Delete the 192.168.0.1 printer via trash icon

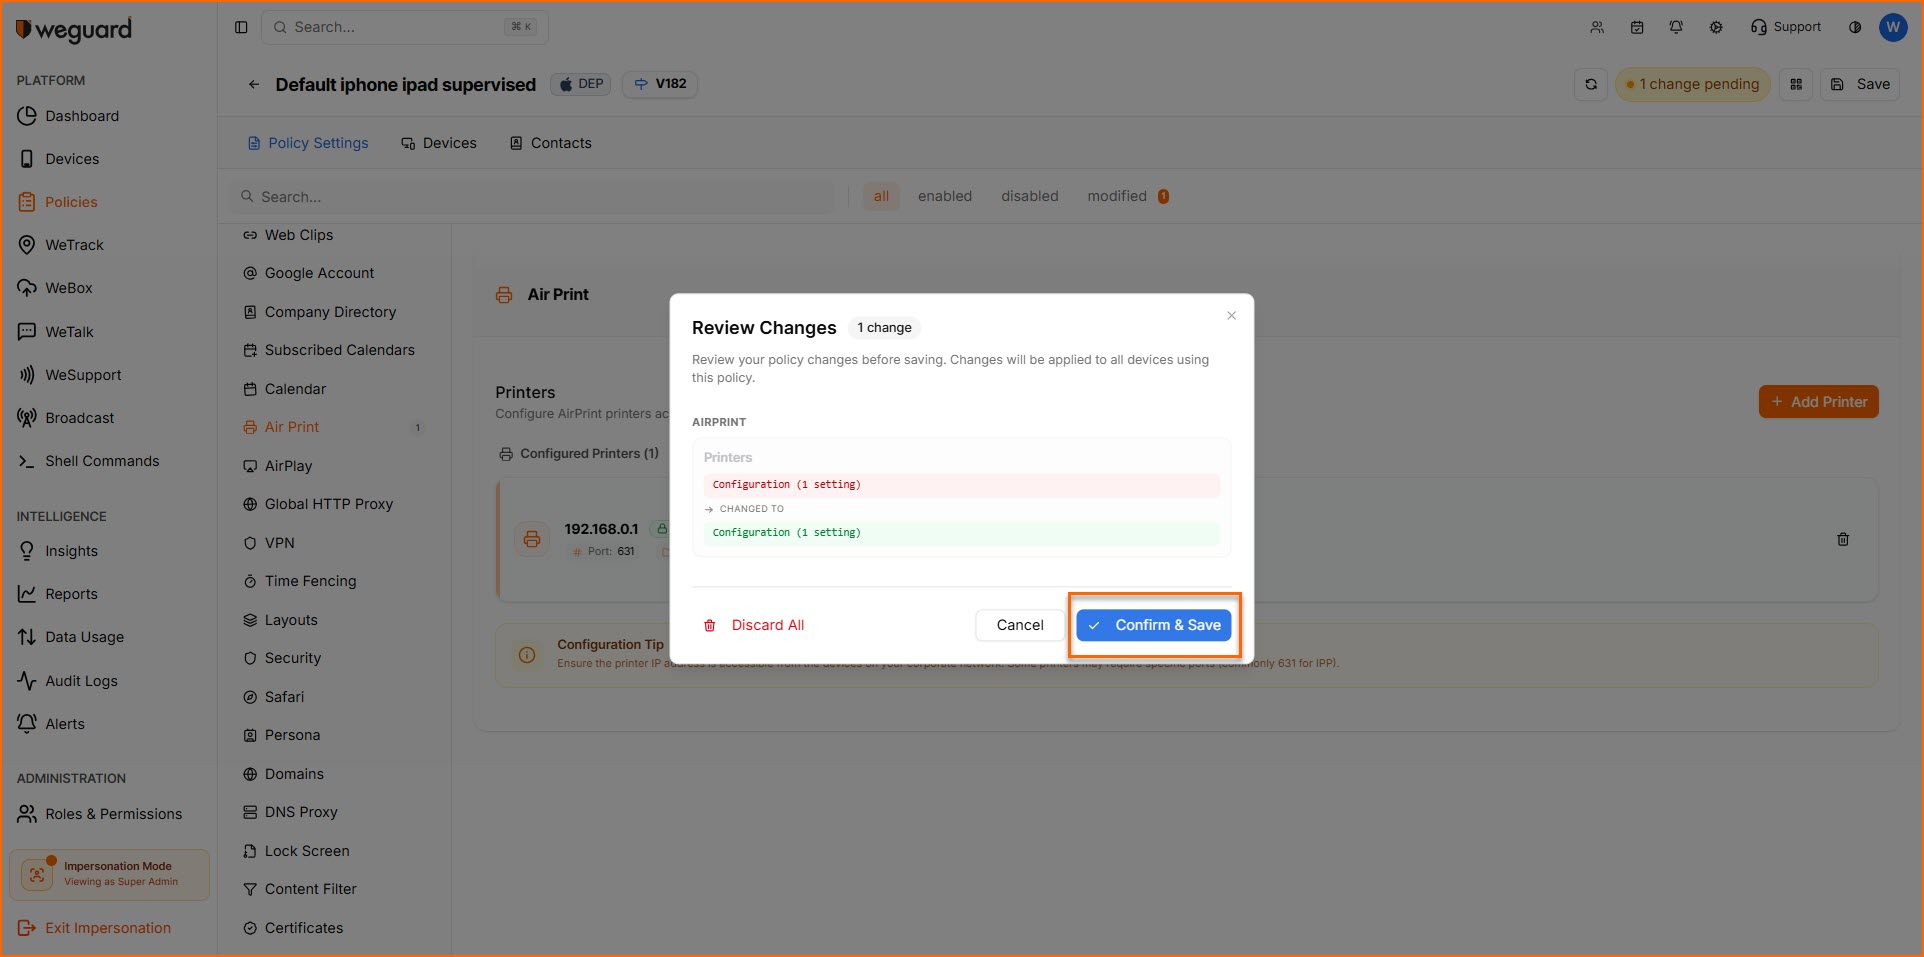tap(1842, 540)
